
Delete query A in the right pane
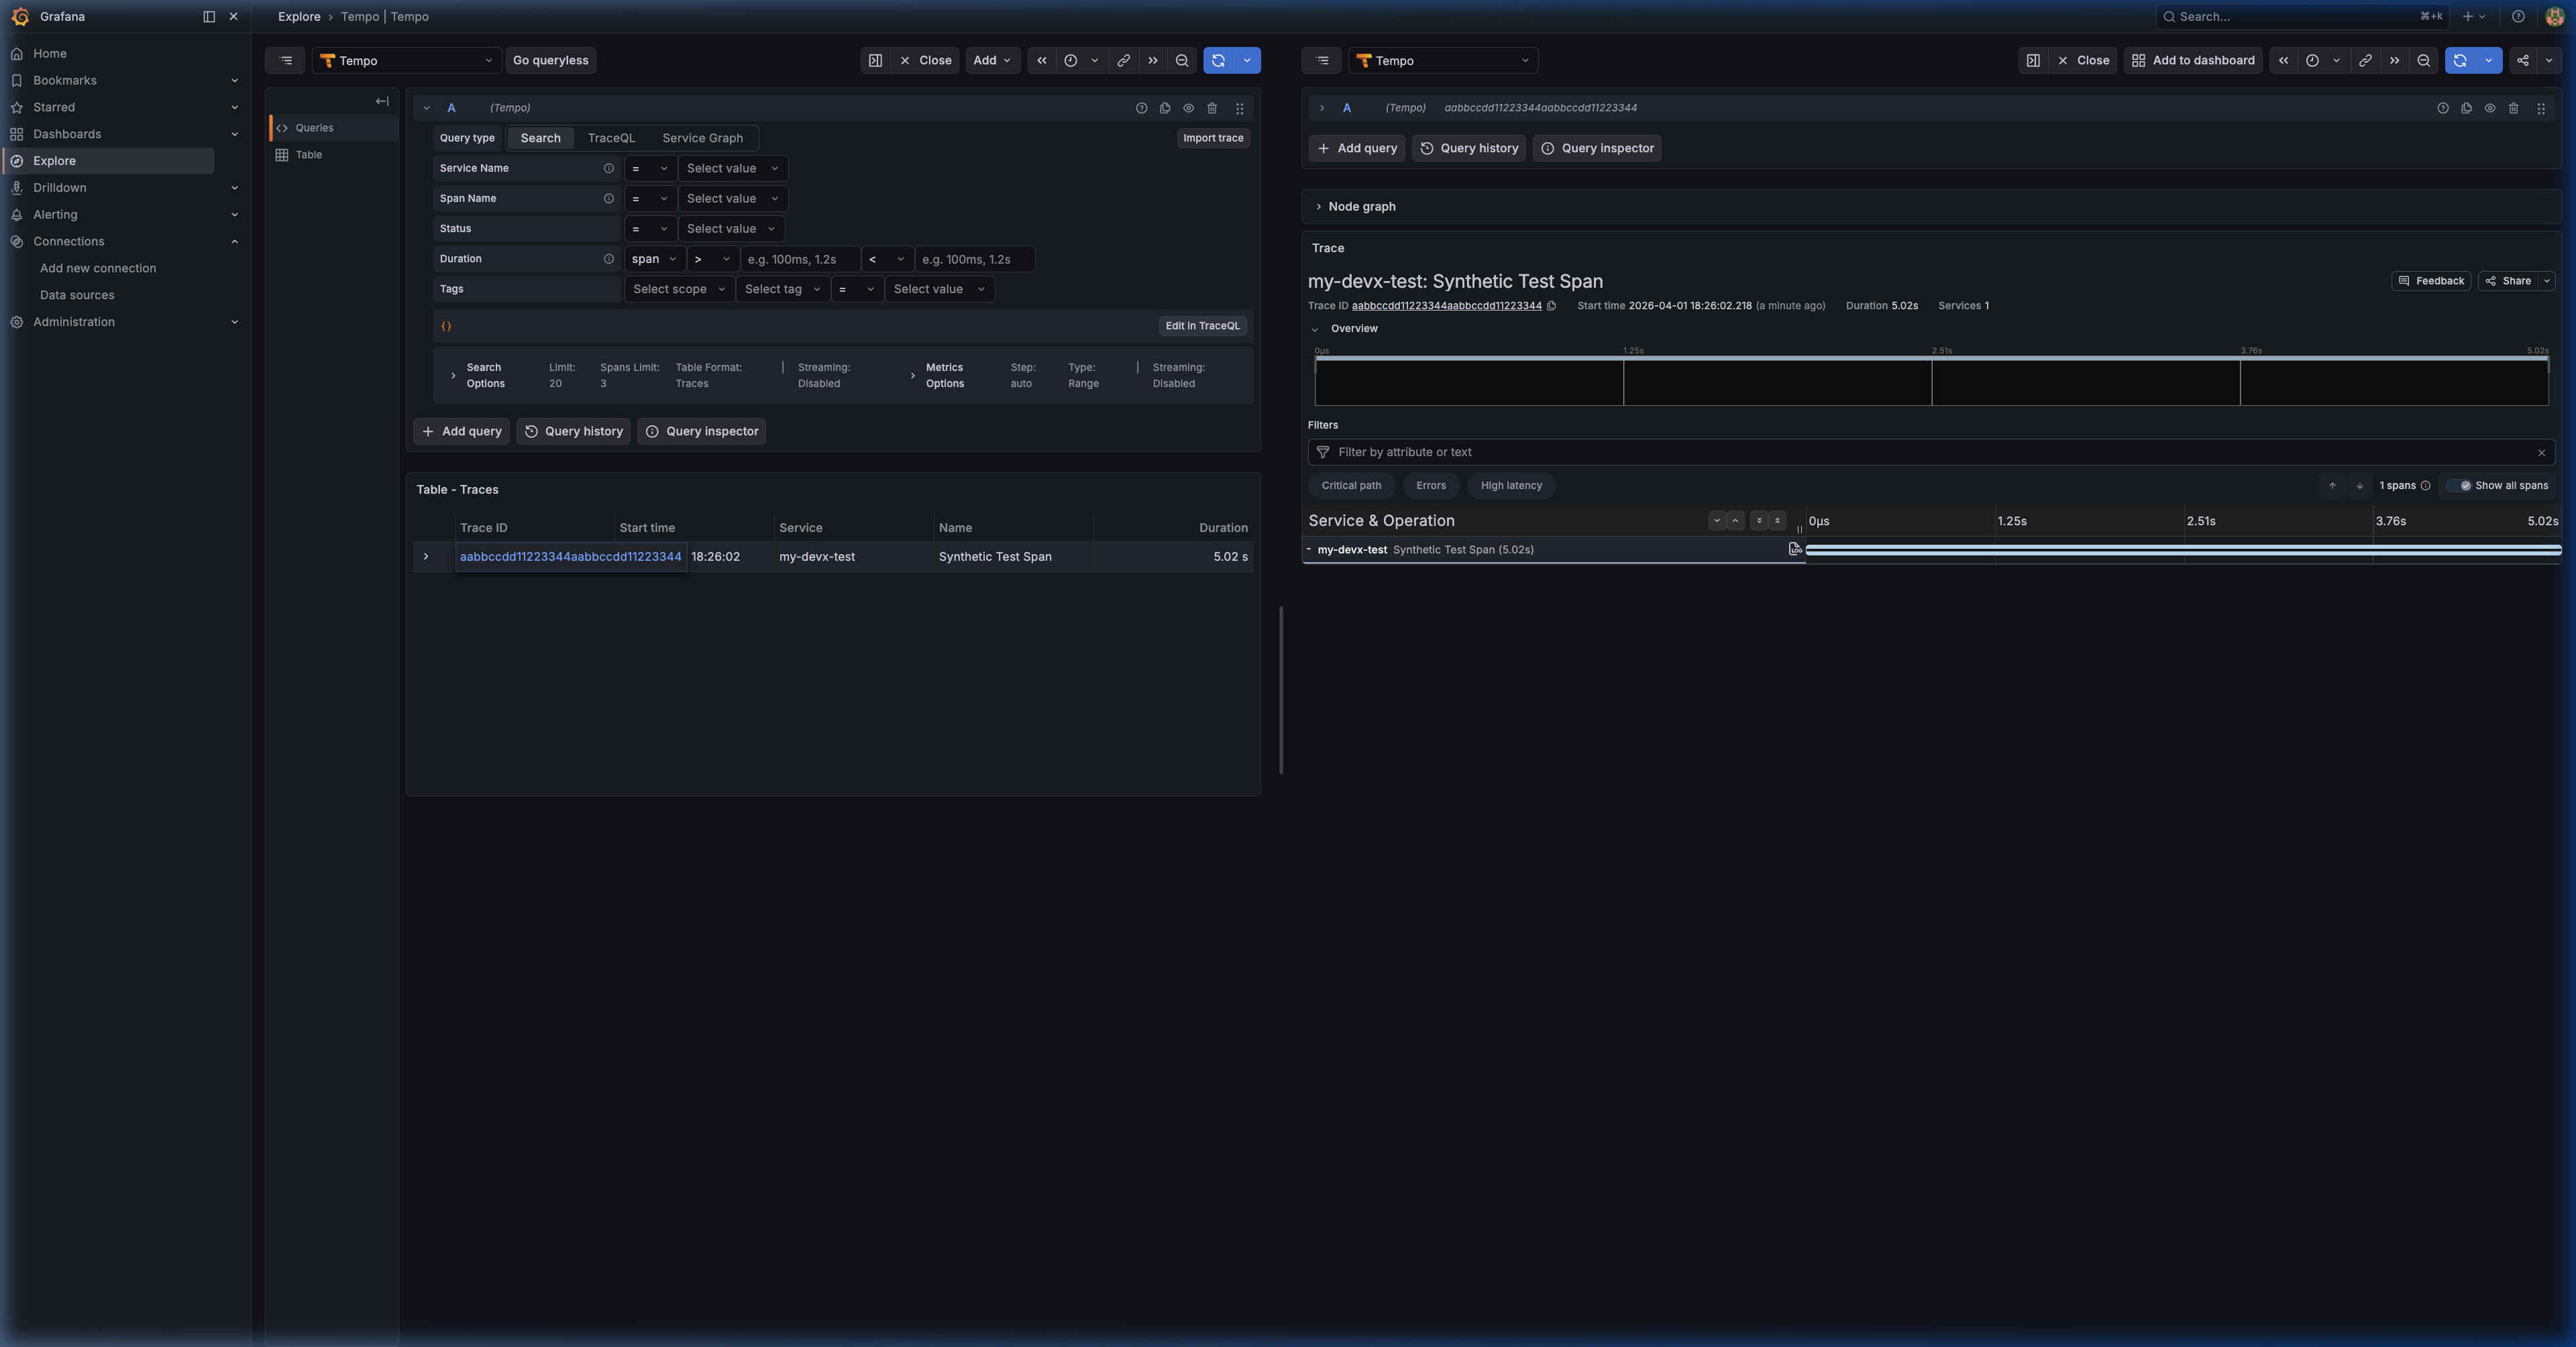2513,108
